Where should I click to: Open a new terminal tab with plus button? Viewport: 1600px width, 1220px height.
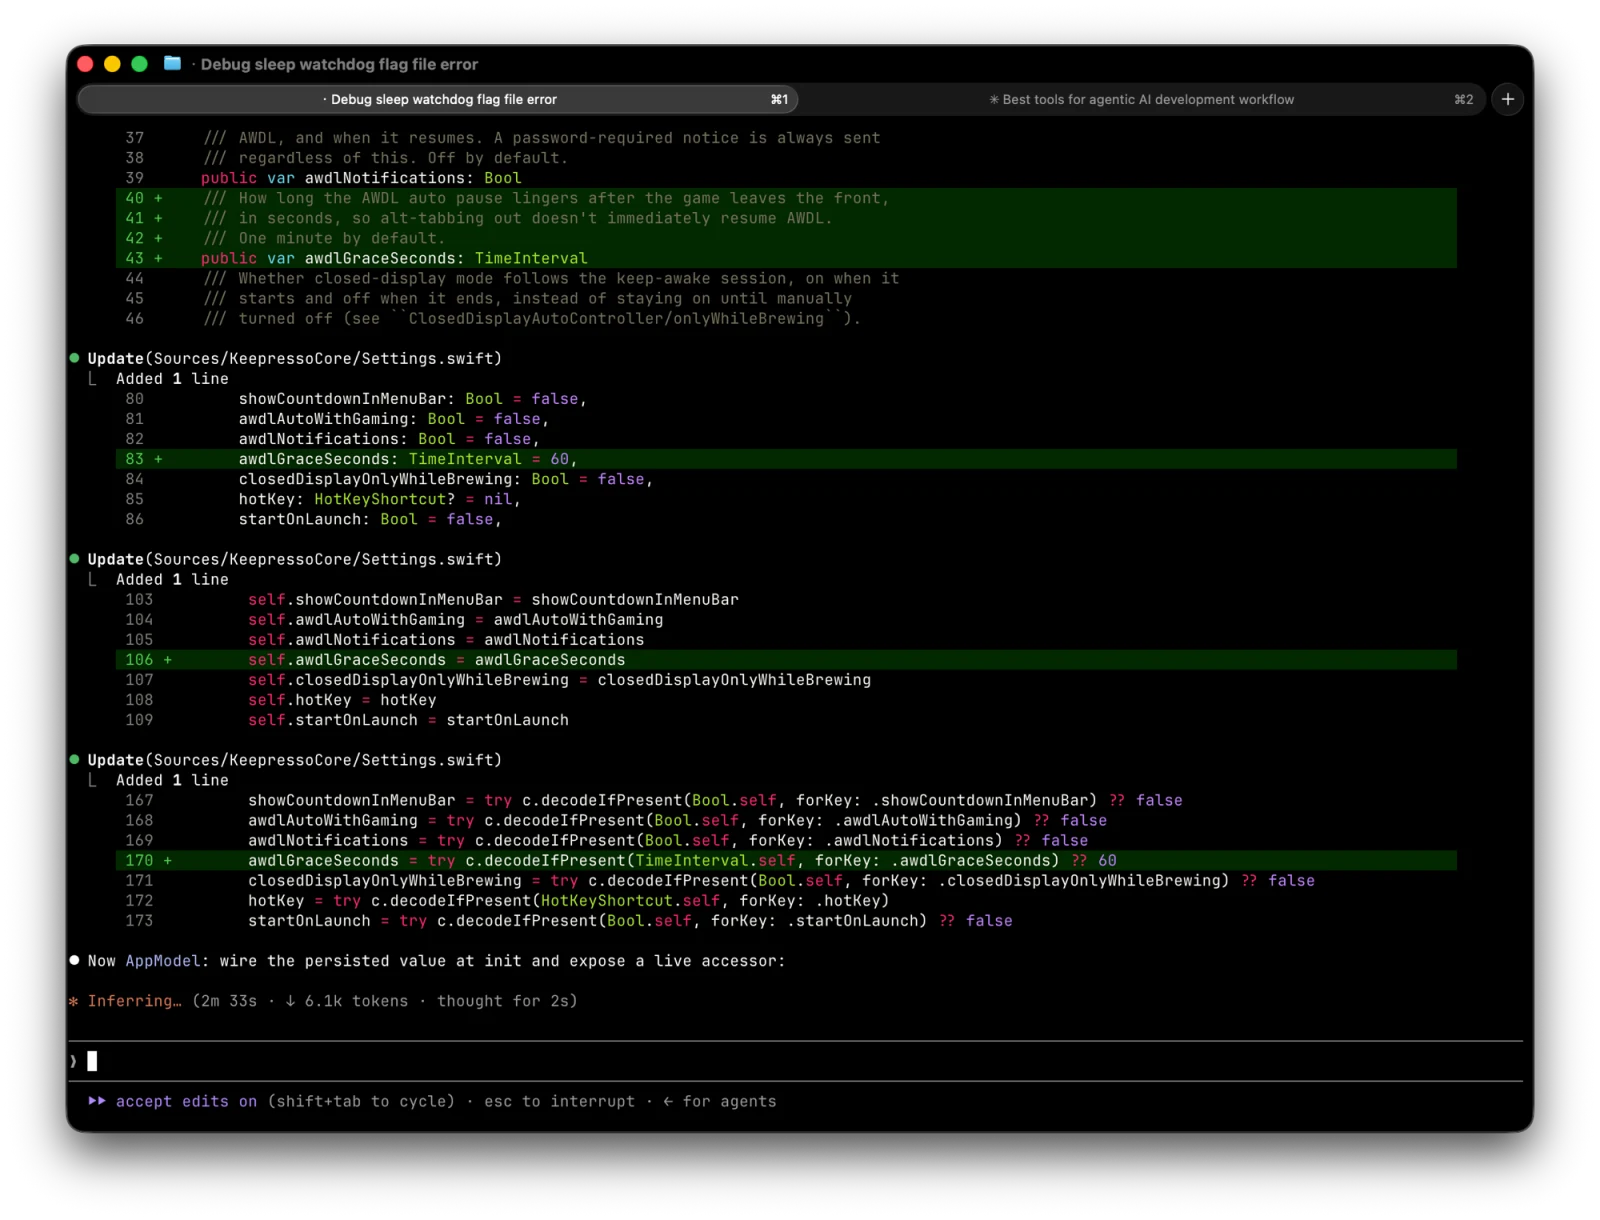pyautogui.click(x=1507, y=99)
